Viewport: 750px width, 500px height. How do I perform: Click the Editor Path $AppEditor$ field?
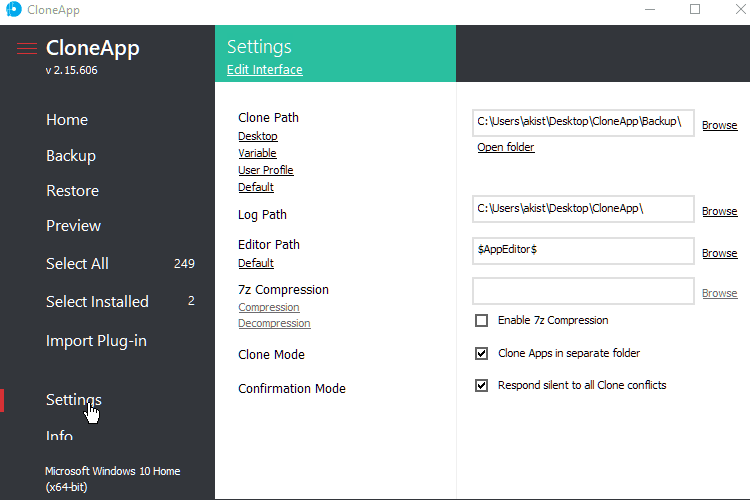coord(583,251)
